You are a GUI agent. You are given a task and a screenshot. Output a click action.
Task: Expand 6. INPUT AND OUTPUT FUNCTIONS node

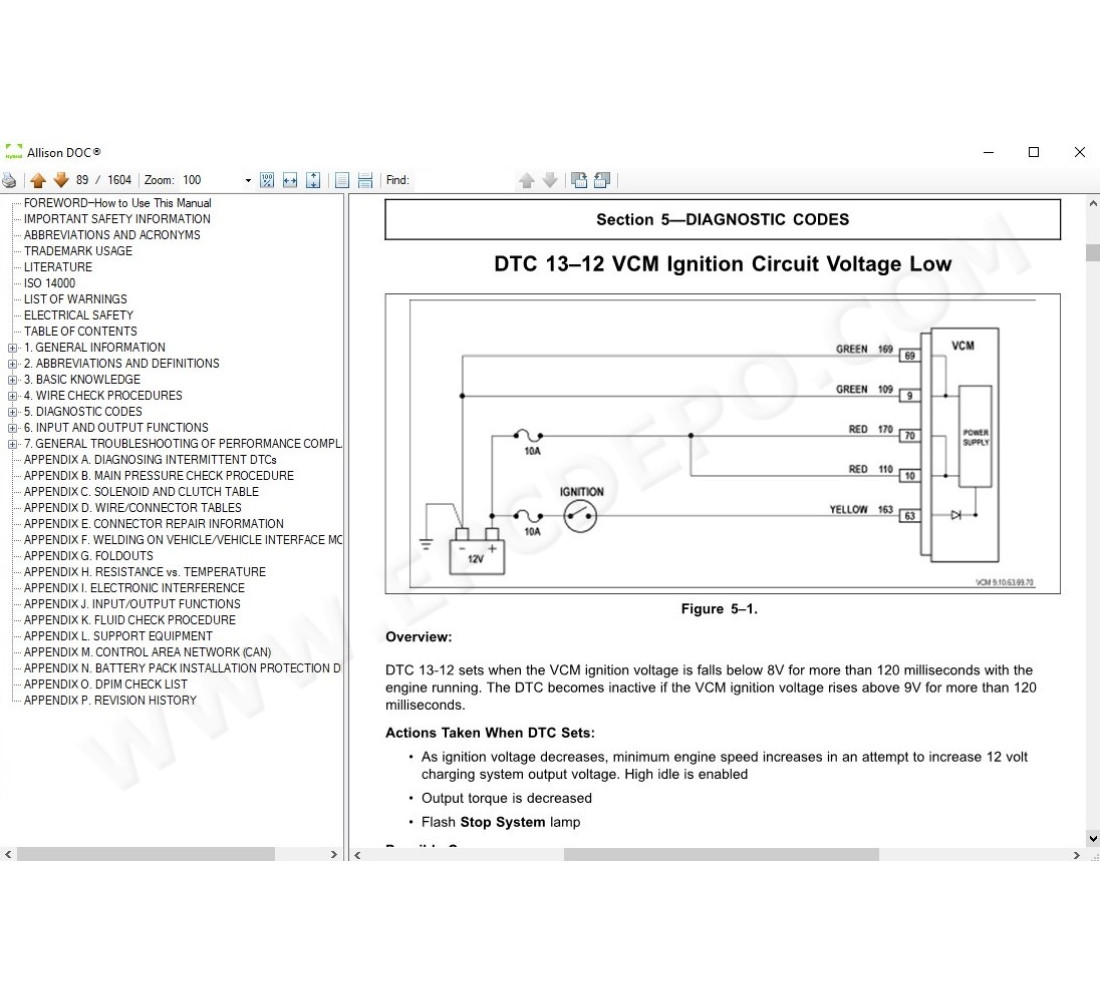(x=12, y=428)
